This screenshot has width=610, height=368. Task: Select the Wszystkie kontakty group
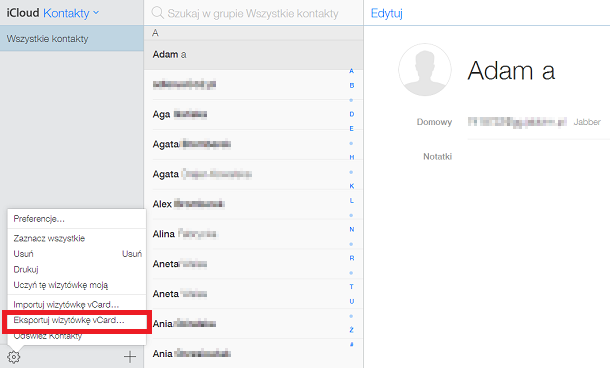point(72,39)
